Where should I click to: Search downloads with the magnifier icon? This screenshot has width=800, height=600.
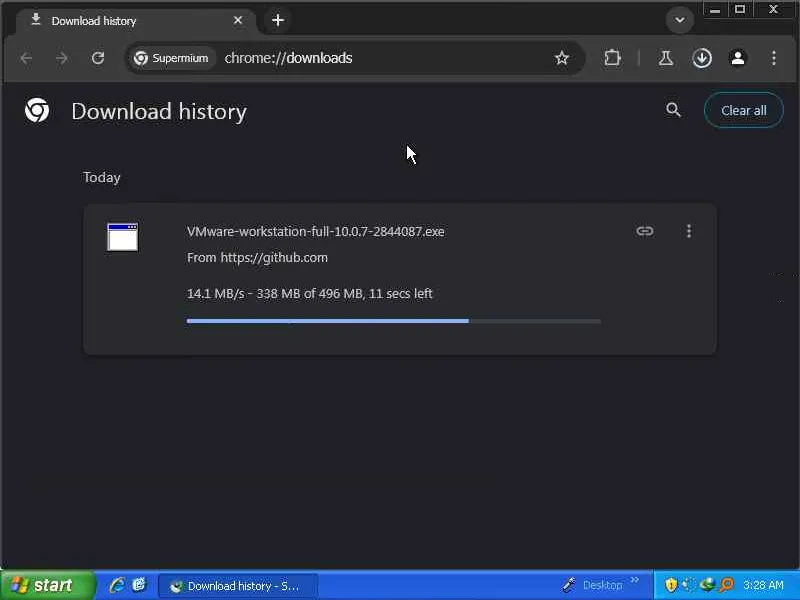pyautogui.click(x=673, y=110)
